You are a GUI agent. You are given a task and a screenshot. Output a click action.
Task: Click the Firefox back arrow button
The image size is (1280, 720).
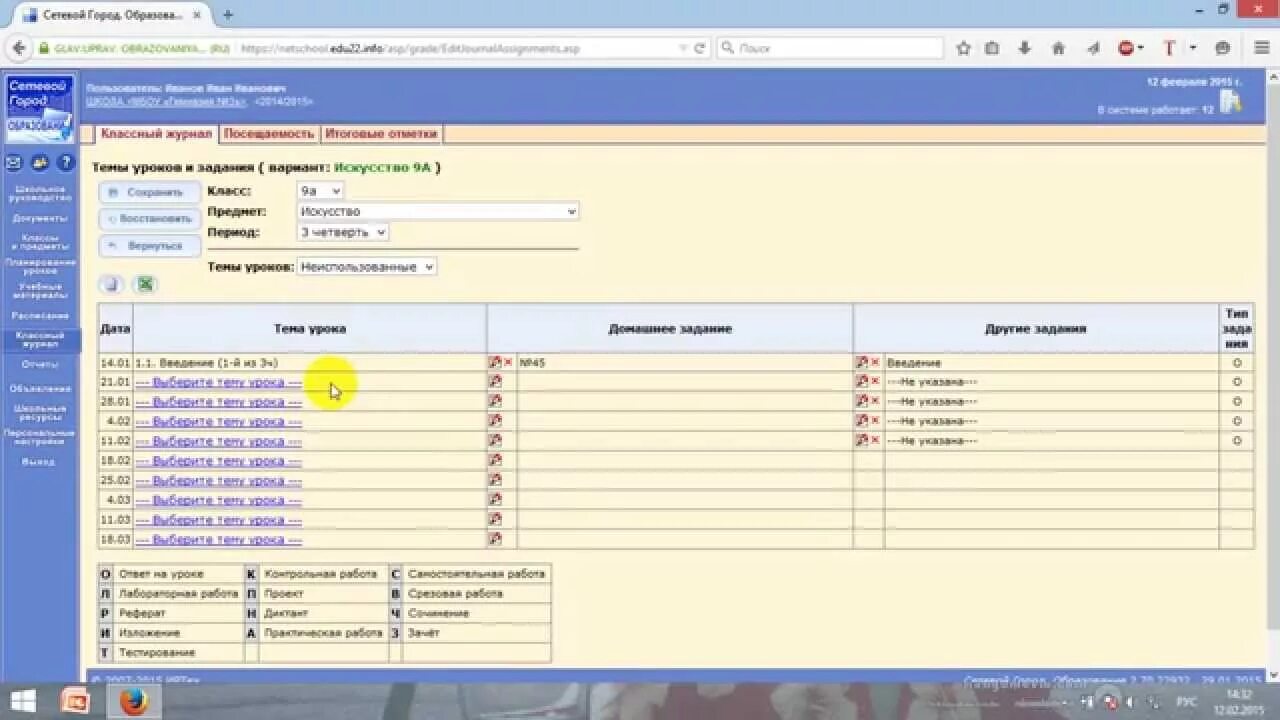18,48
